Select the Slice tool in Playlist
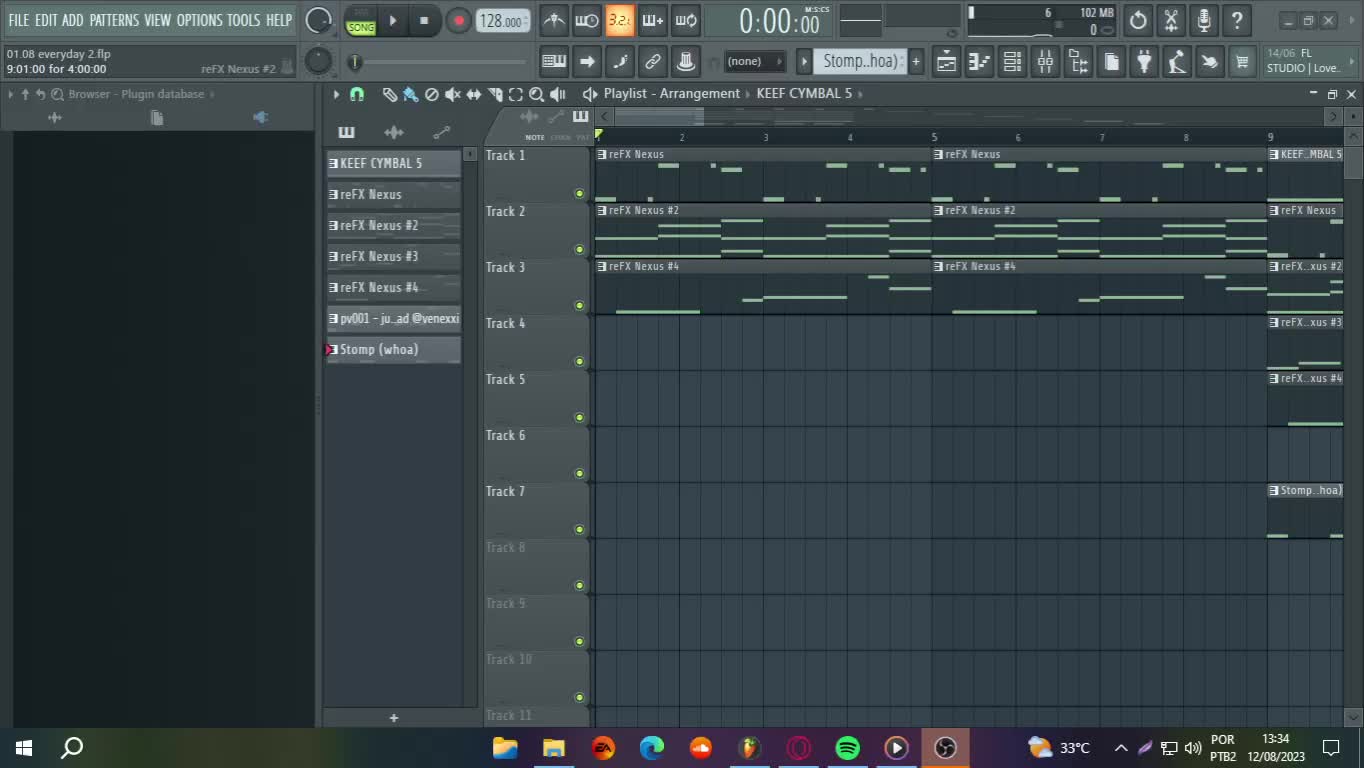The image size is (1364, 768). (494, 94)
